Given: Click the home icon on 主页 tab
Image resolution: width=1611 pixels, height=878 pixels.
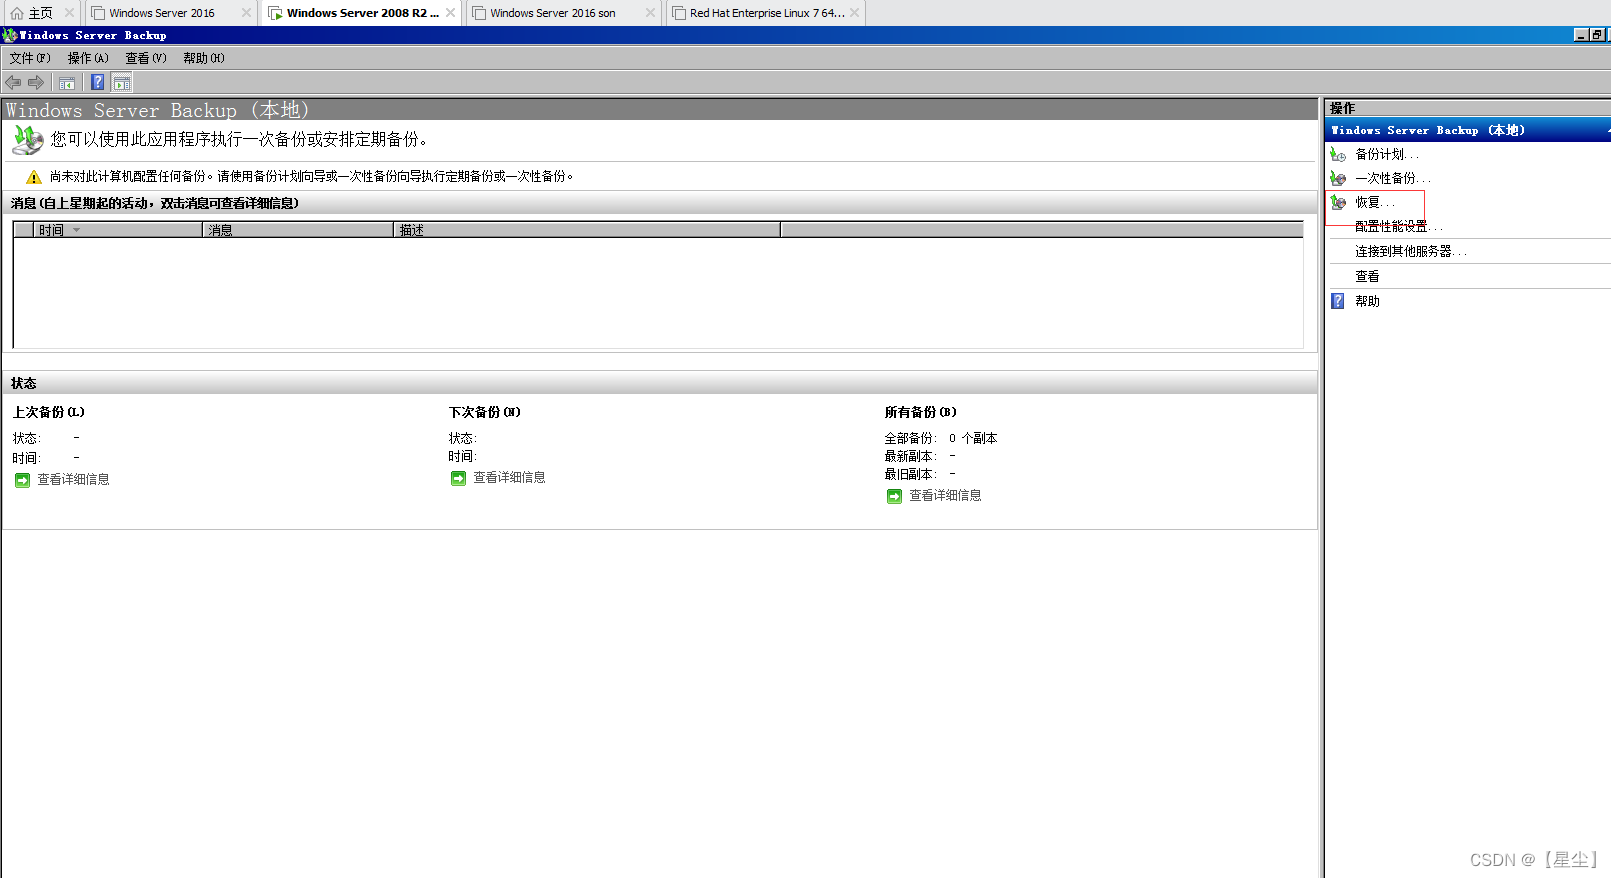Looking at the screenshot, I should (17, 13).
